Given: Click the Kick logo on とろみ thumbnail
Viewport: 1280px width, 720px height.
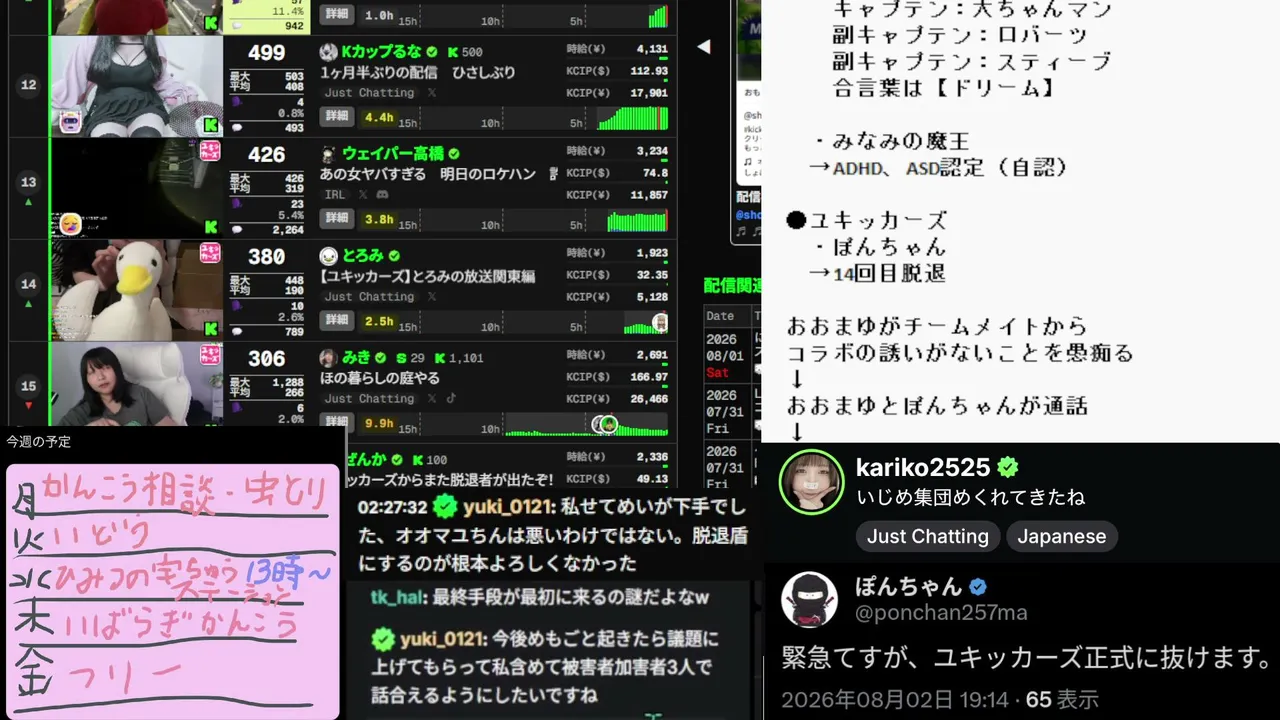Looking at the screenshot, I should coord(211,329).
